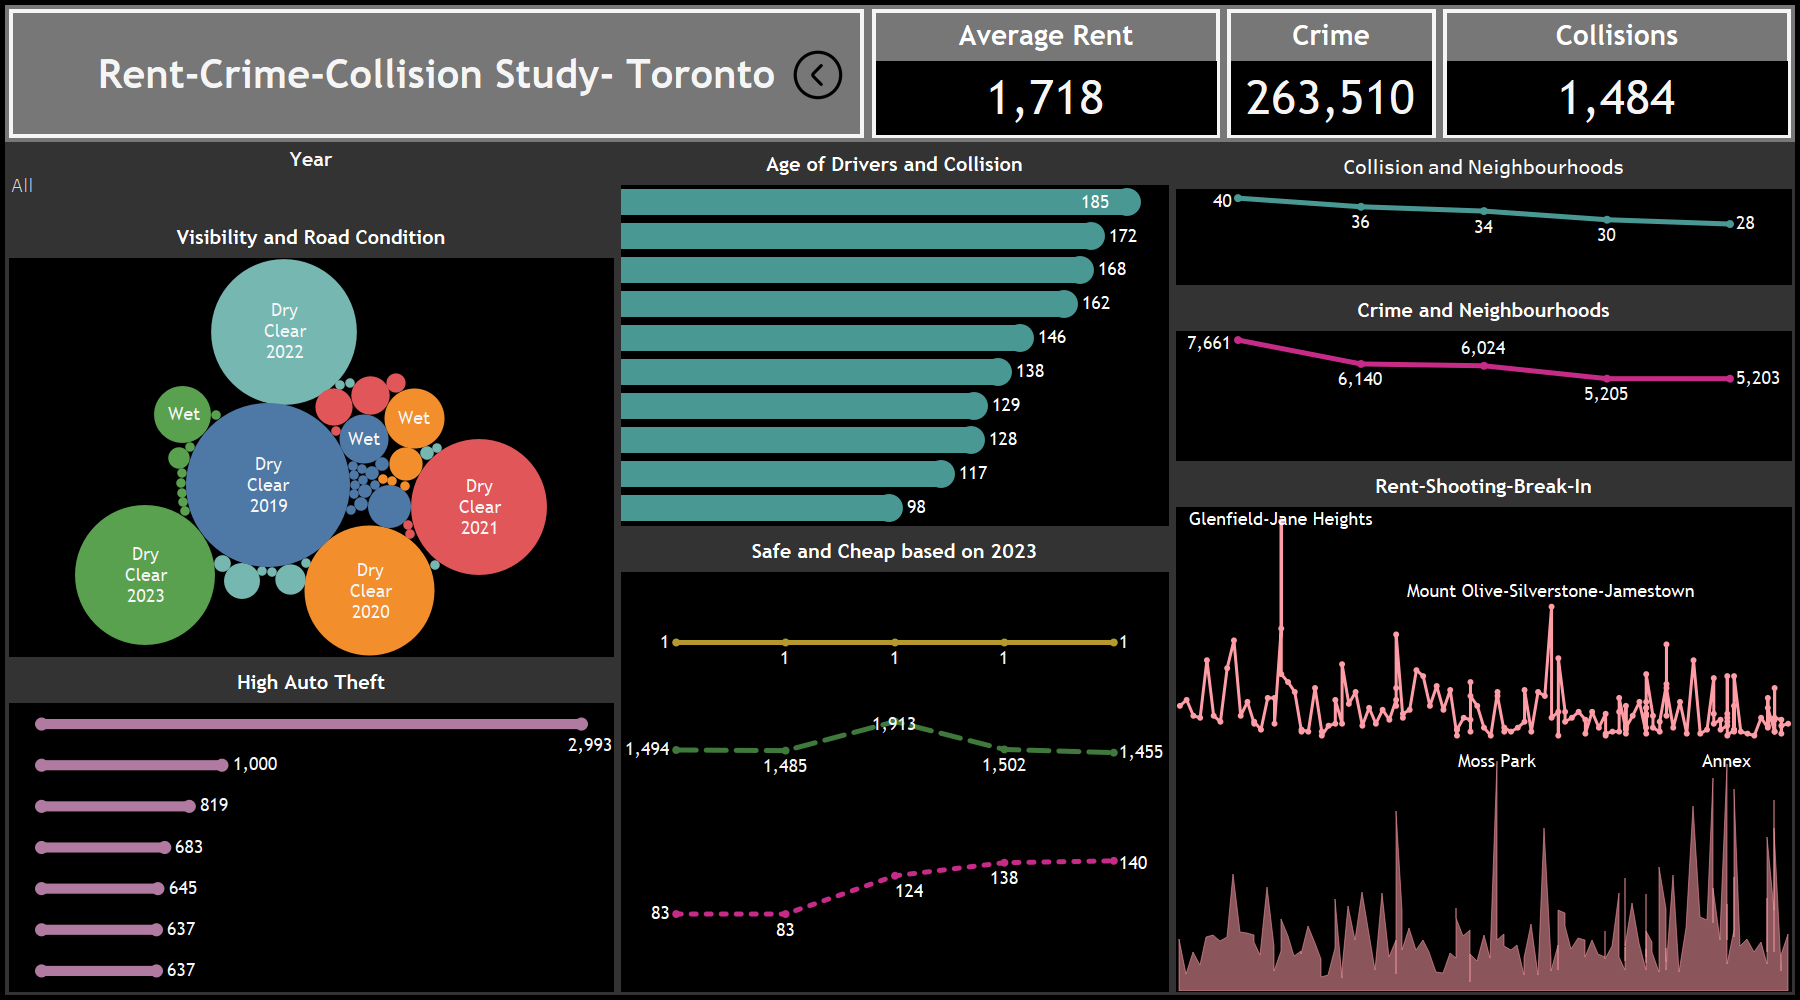This screenshot has height=1000, width=1800.
Task: Click the Dry Clear 2021 red bubble
Action: point(479,507)
